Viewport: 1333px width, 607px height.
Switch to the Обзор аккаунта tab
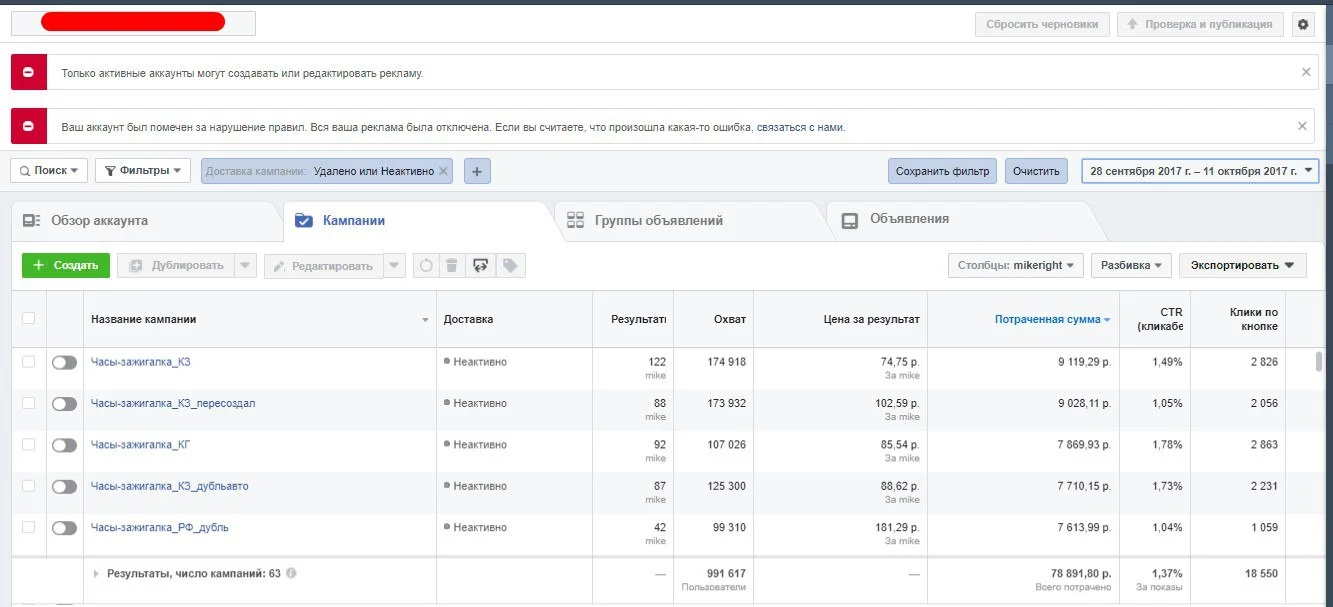tap(99, 220)
